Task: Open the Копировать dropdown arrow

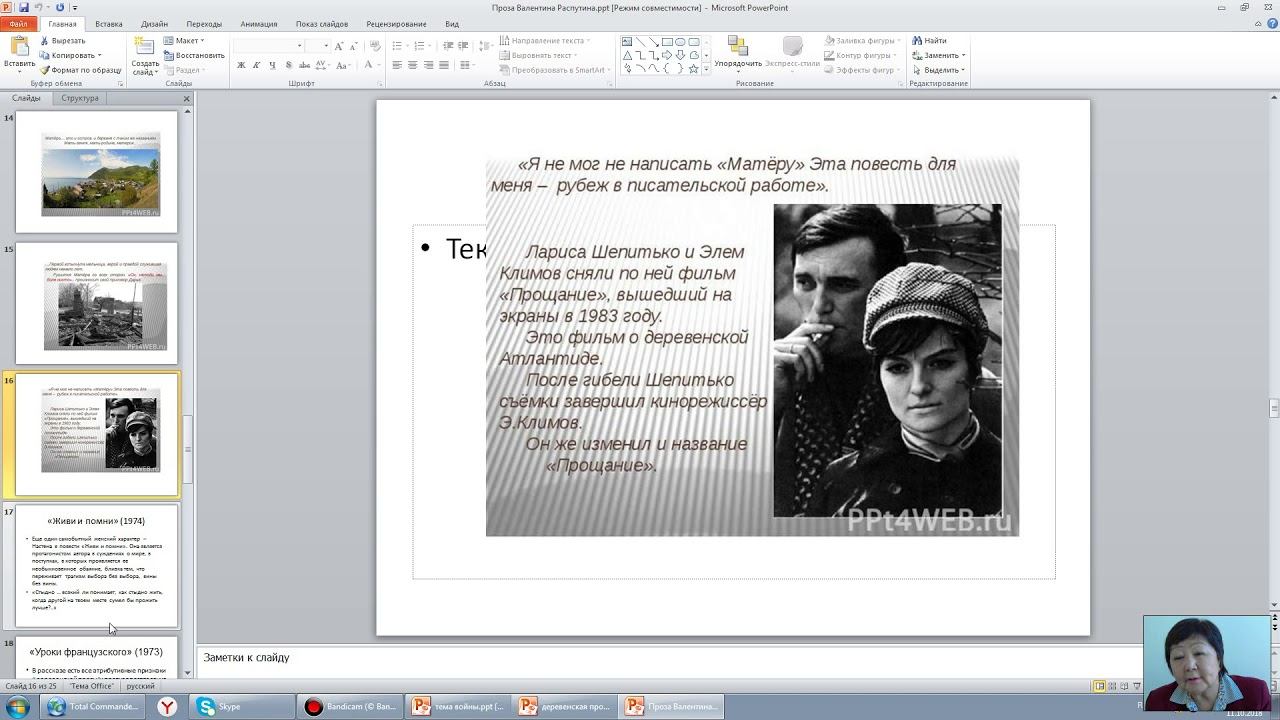Action: point(100,56)
